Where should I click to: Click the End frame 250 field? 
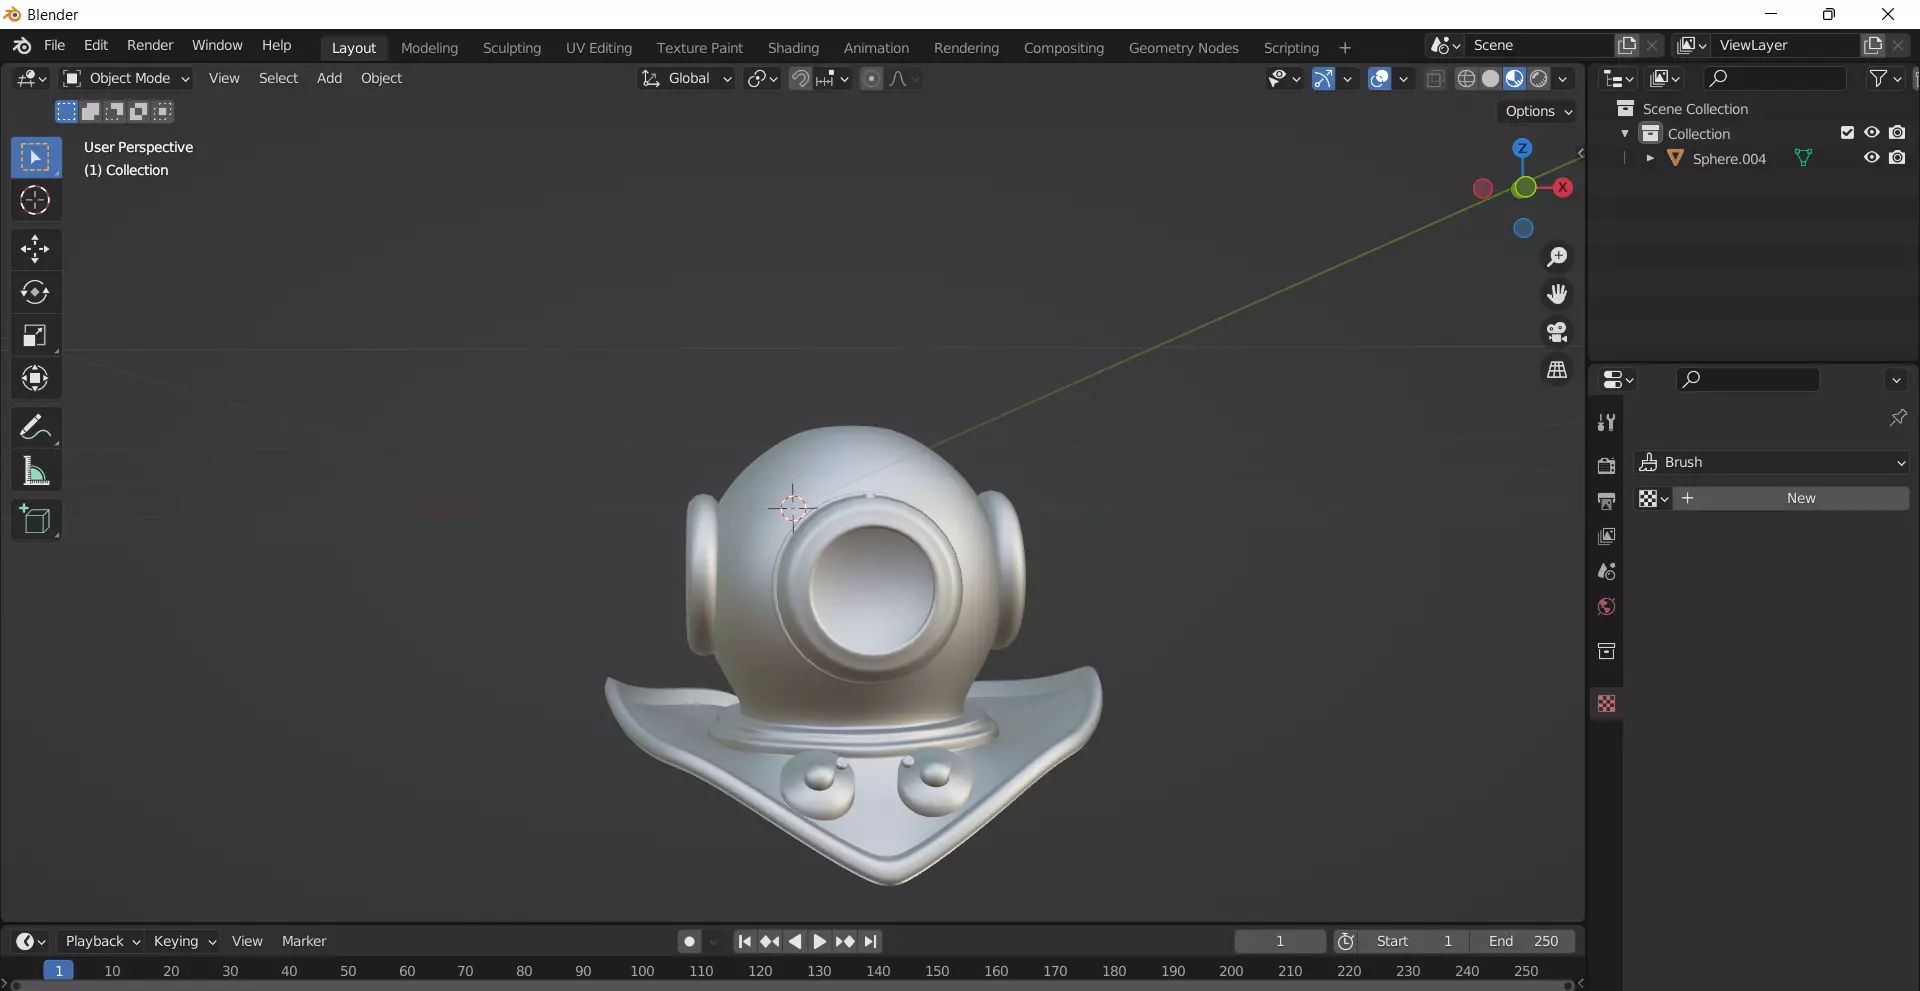(x=1523, y=941)
